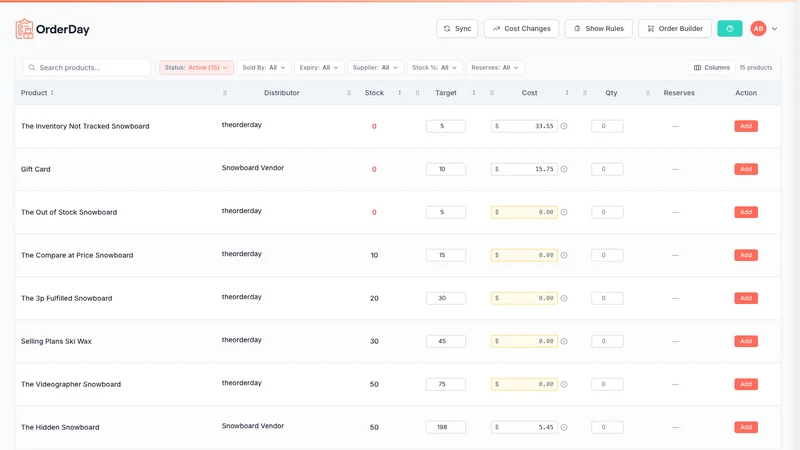This screenshot has width=800, height=450.
Task: Click the OrderDay logo icon
Action: pyautogui.click(x=24, y=29)
